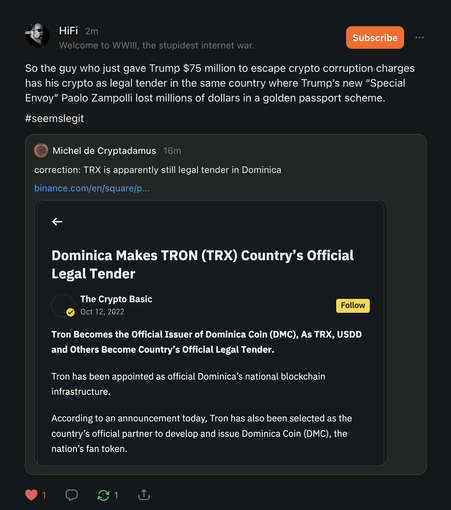Follow The Crypto Basic

[353, 305]
